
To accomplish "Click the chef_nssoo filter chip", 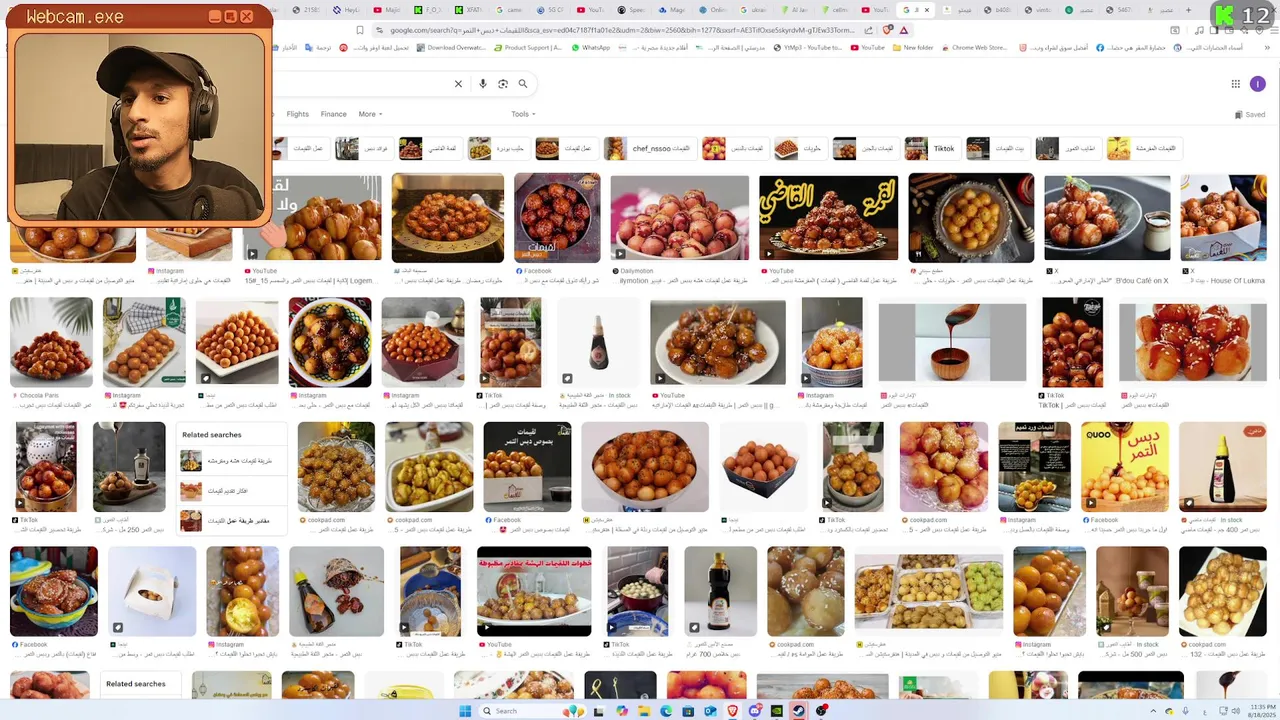I will [649, 148].
